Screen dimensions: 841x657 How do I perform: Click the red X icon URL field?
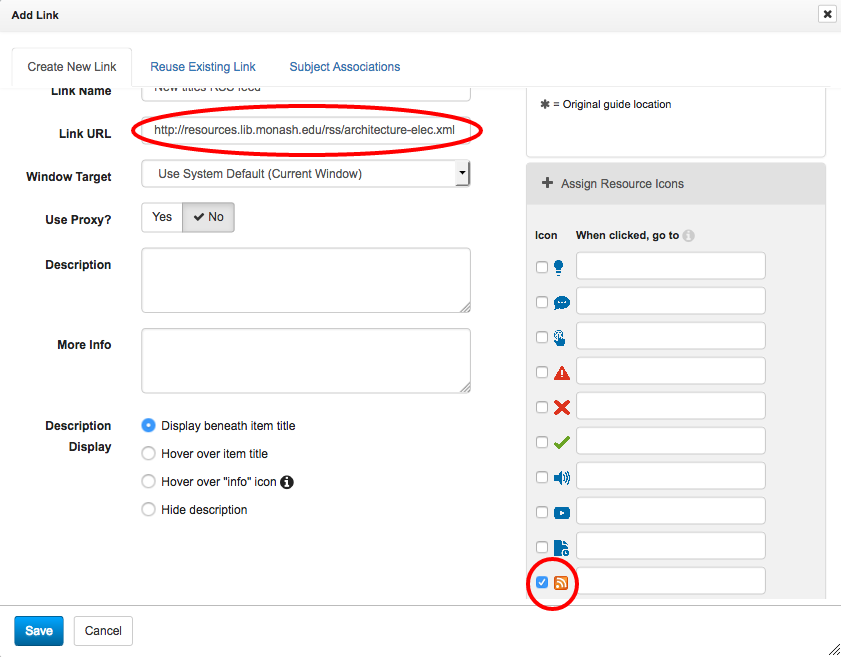pyautogui.click(x=670, y=405)
